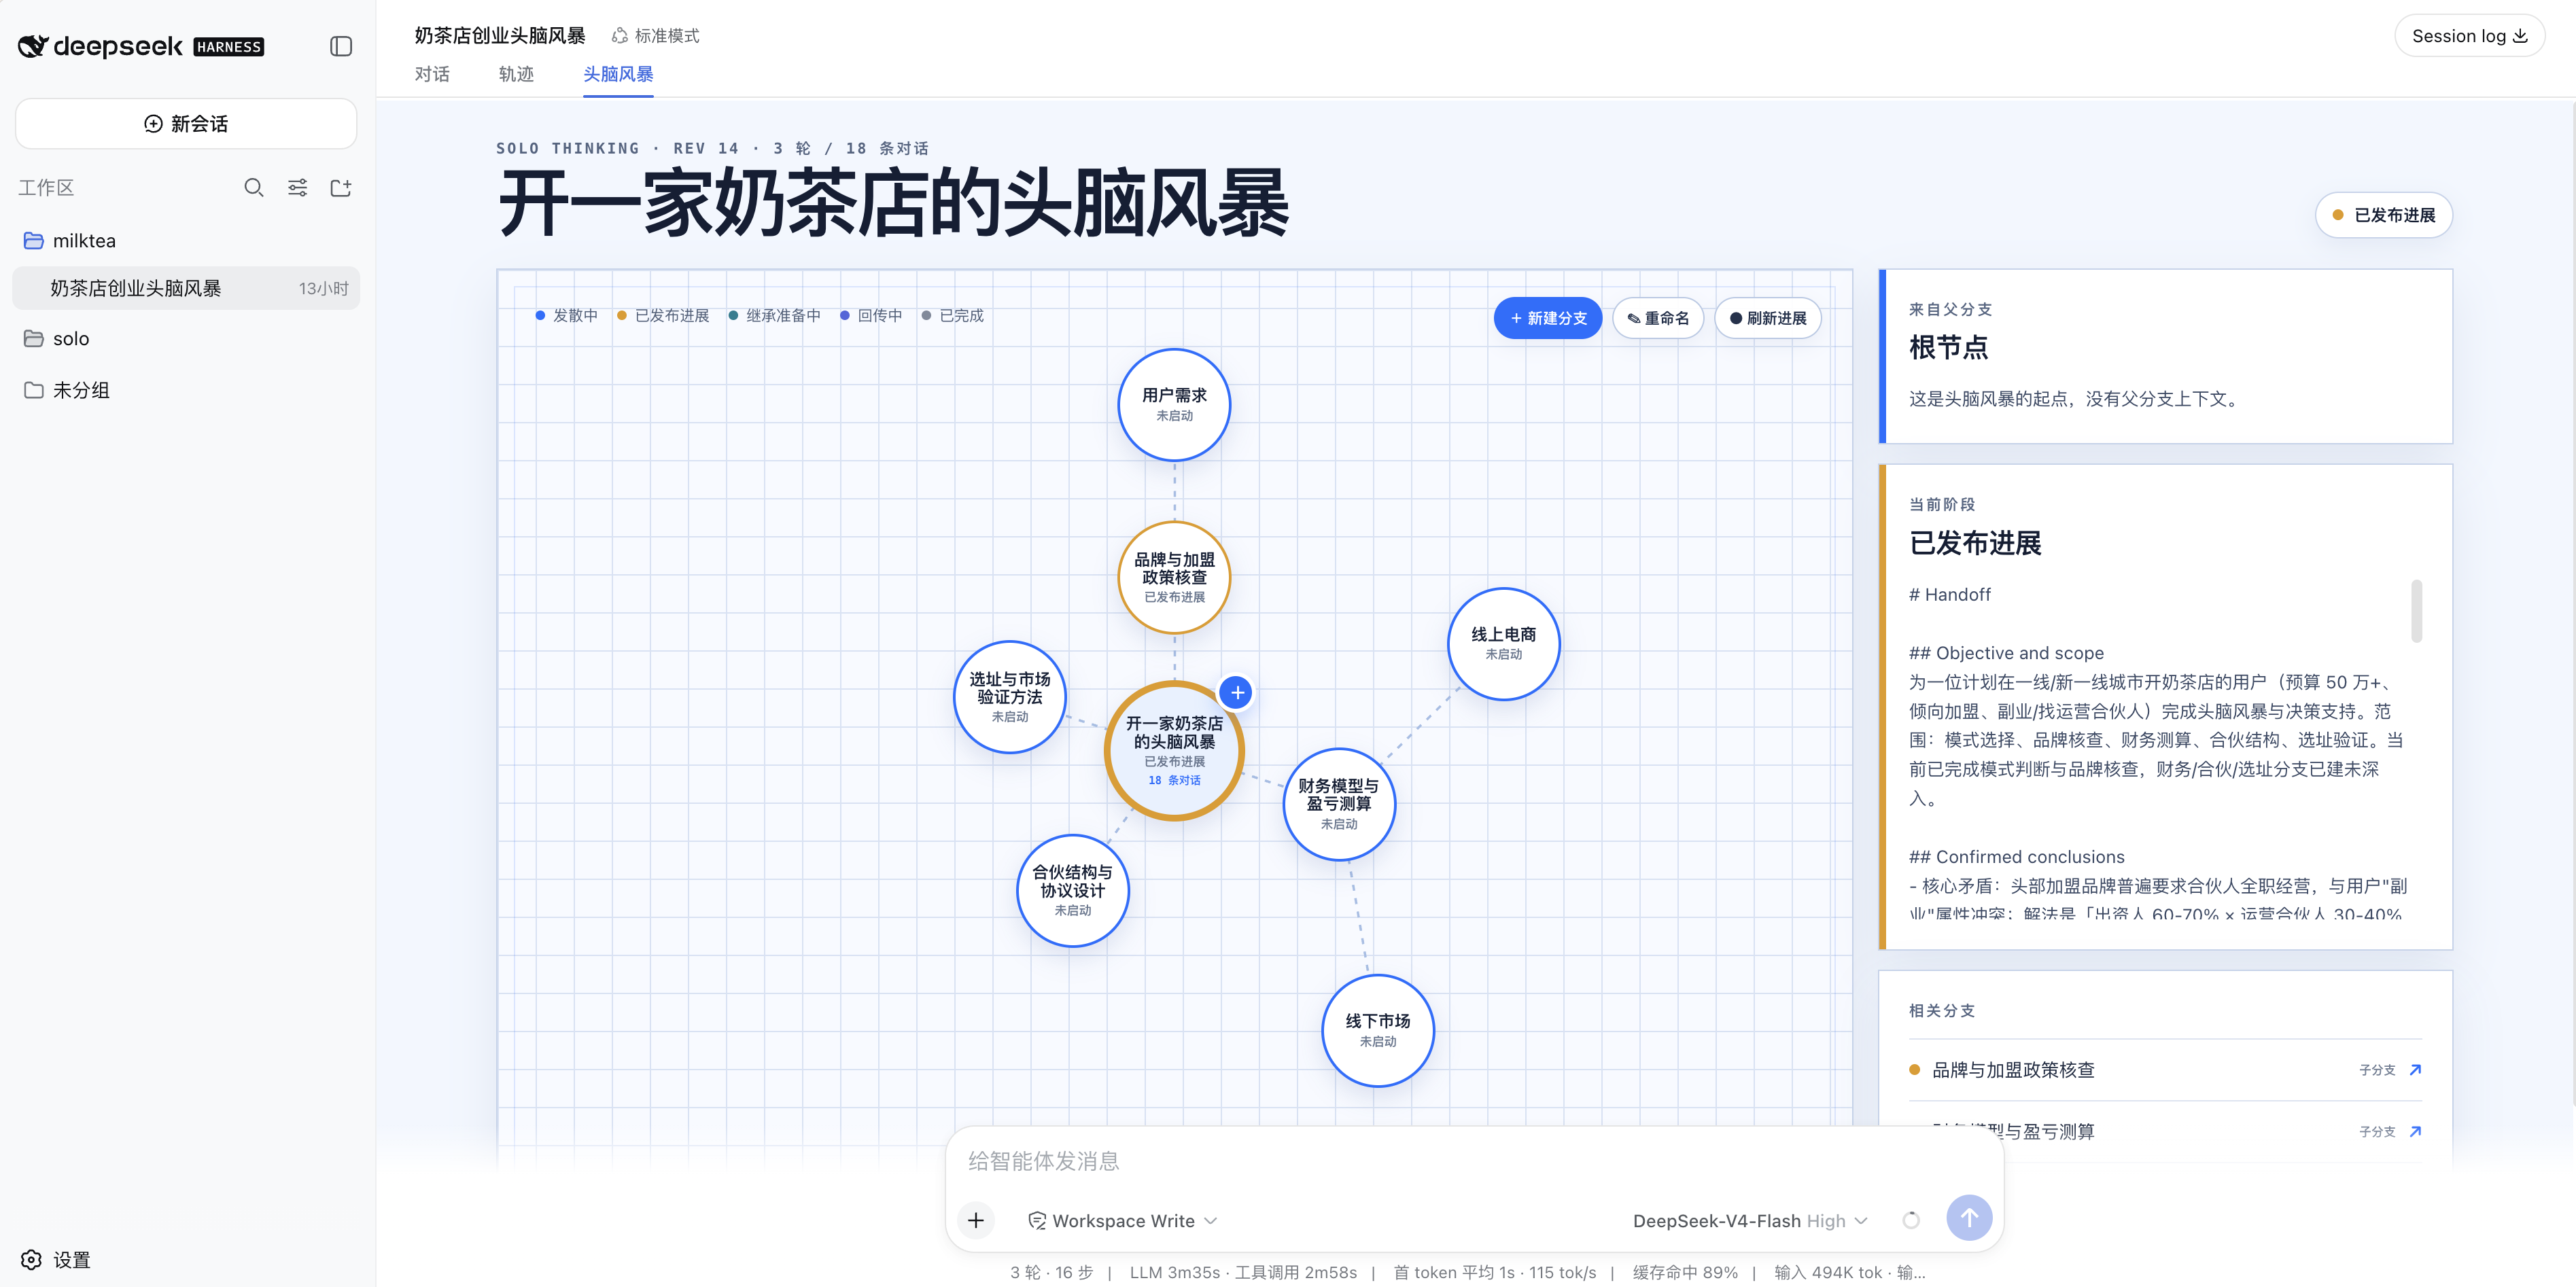Screen dimensions: 2576x1287
Task: Select the 线下市场 node
Action: pos(1377,1030)
